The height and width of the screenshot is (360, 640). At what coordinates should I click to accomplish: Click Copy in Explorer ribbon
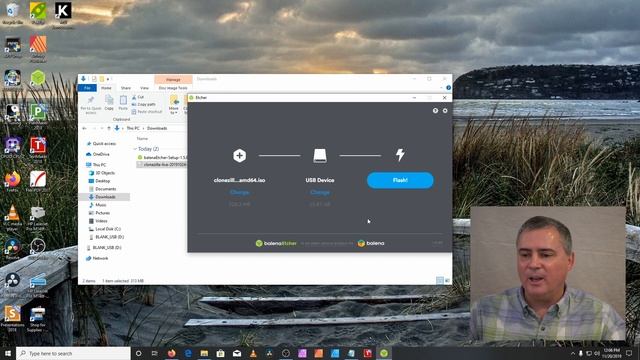tap(109, 103)
